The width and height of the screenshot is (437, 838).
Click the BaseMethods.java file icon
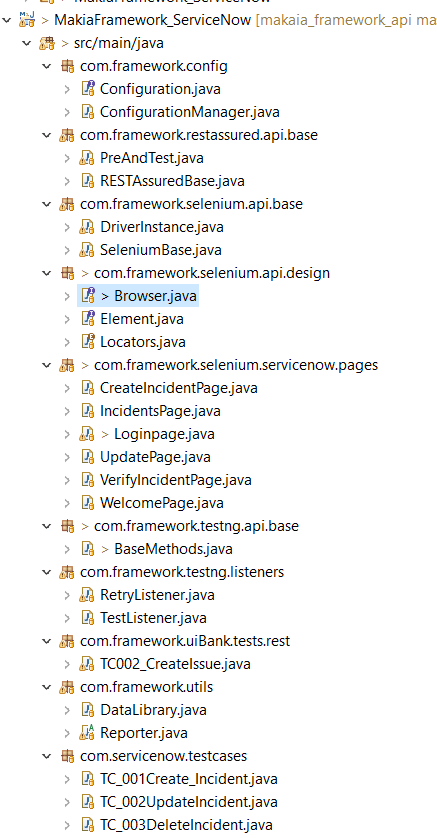pyautogui.click(x=87, y=548)
